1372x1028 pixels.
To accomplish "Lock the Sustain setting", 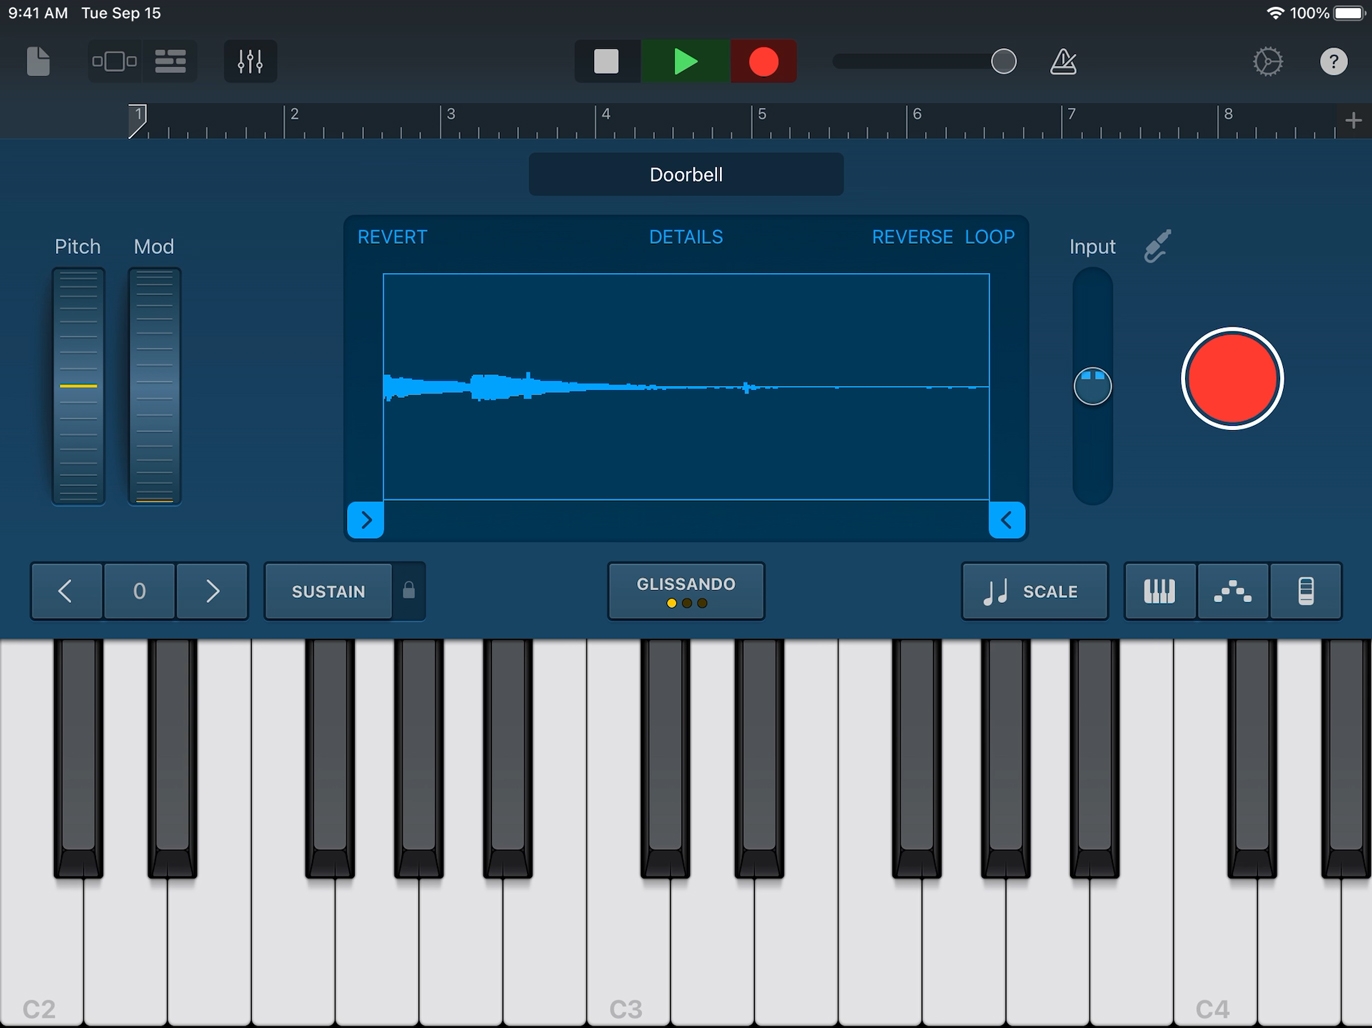I will (408, 591).
